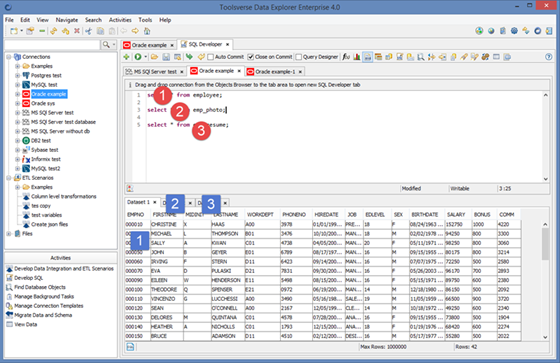Viewport: 560px width, 363px height.
Task: Click the magnifier find icon in SQL toolbar
Action: [x=421, y=57]
